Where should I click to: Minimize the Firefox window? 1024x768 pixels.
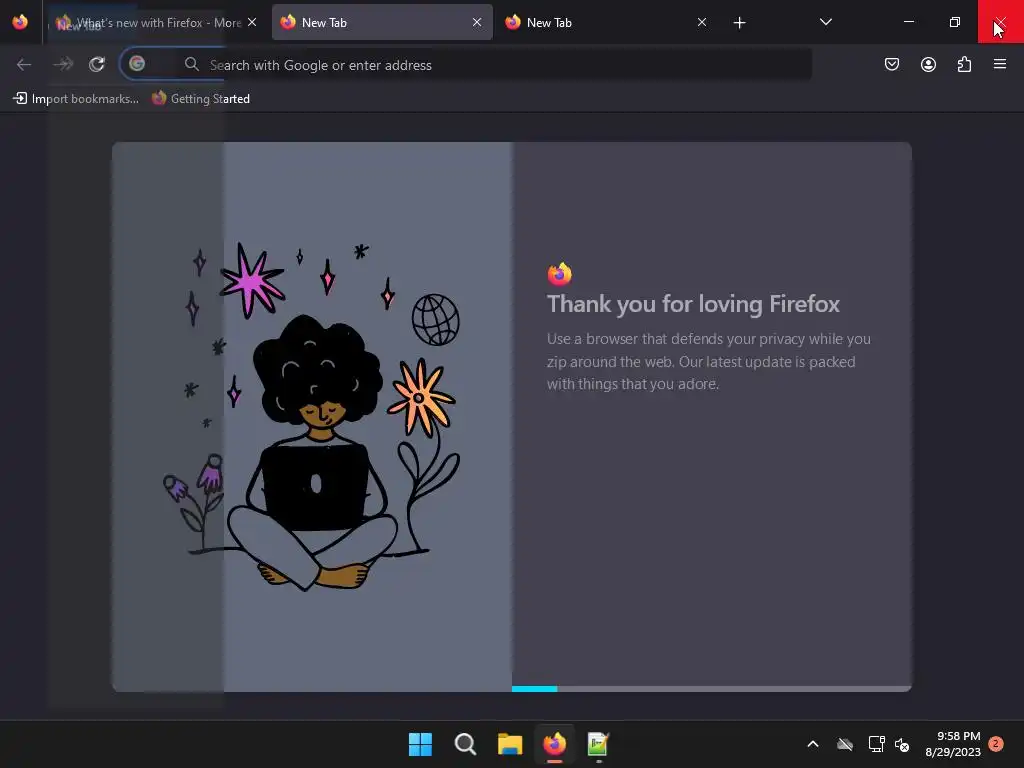click(908, 22)
